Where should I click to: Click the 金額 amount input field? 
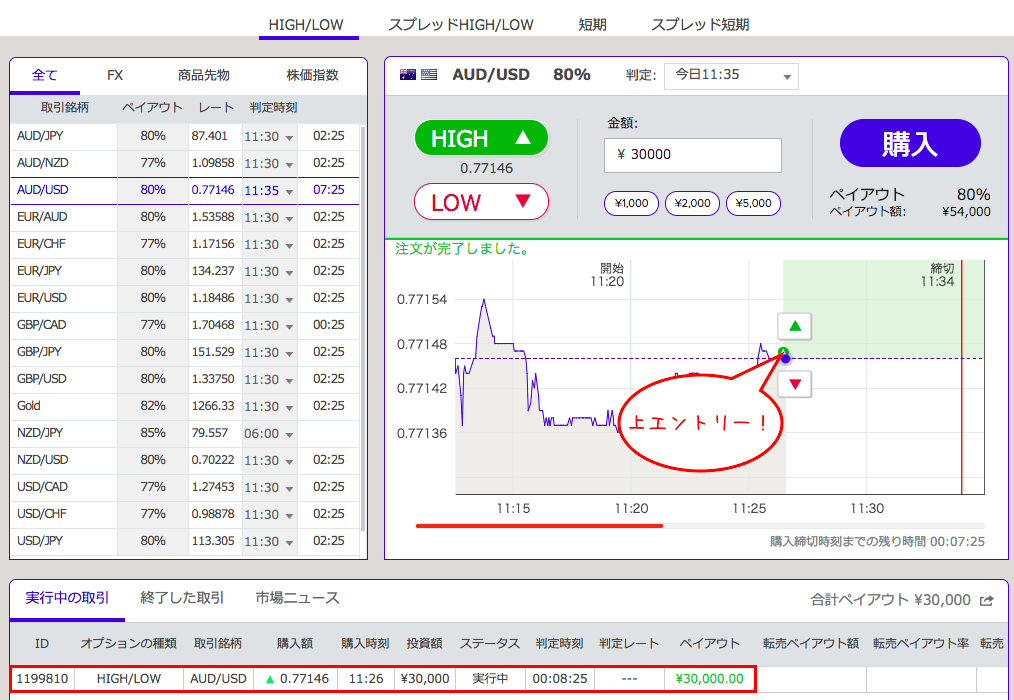(692, 155)
